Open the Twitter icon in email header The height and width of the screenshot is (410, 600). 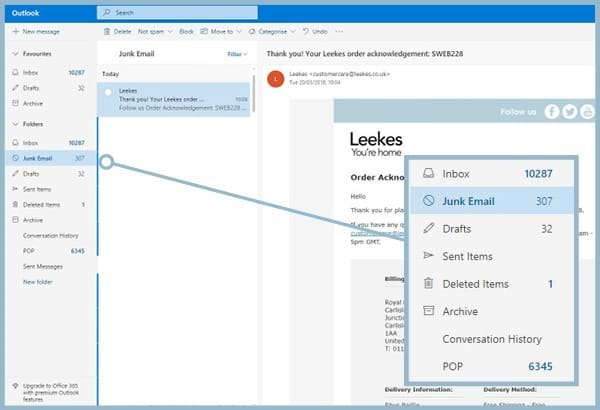point(570,111)
